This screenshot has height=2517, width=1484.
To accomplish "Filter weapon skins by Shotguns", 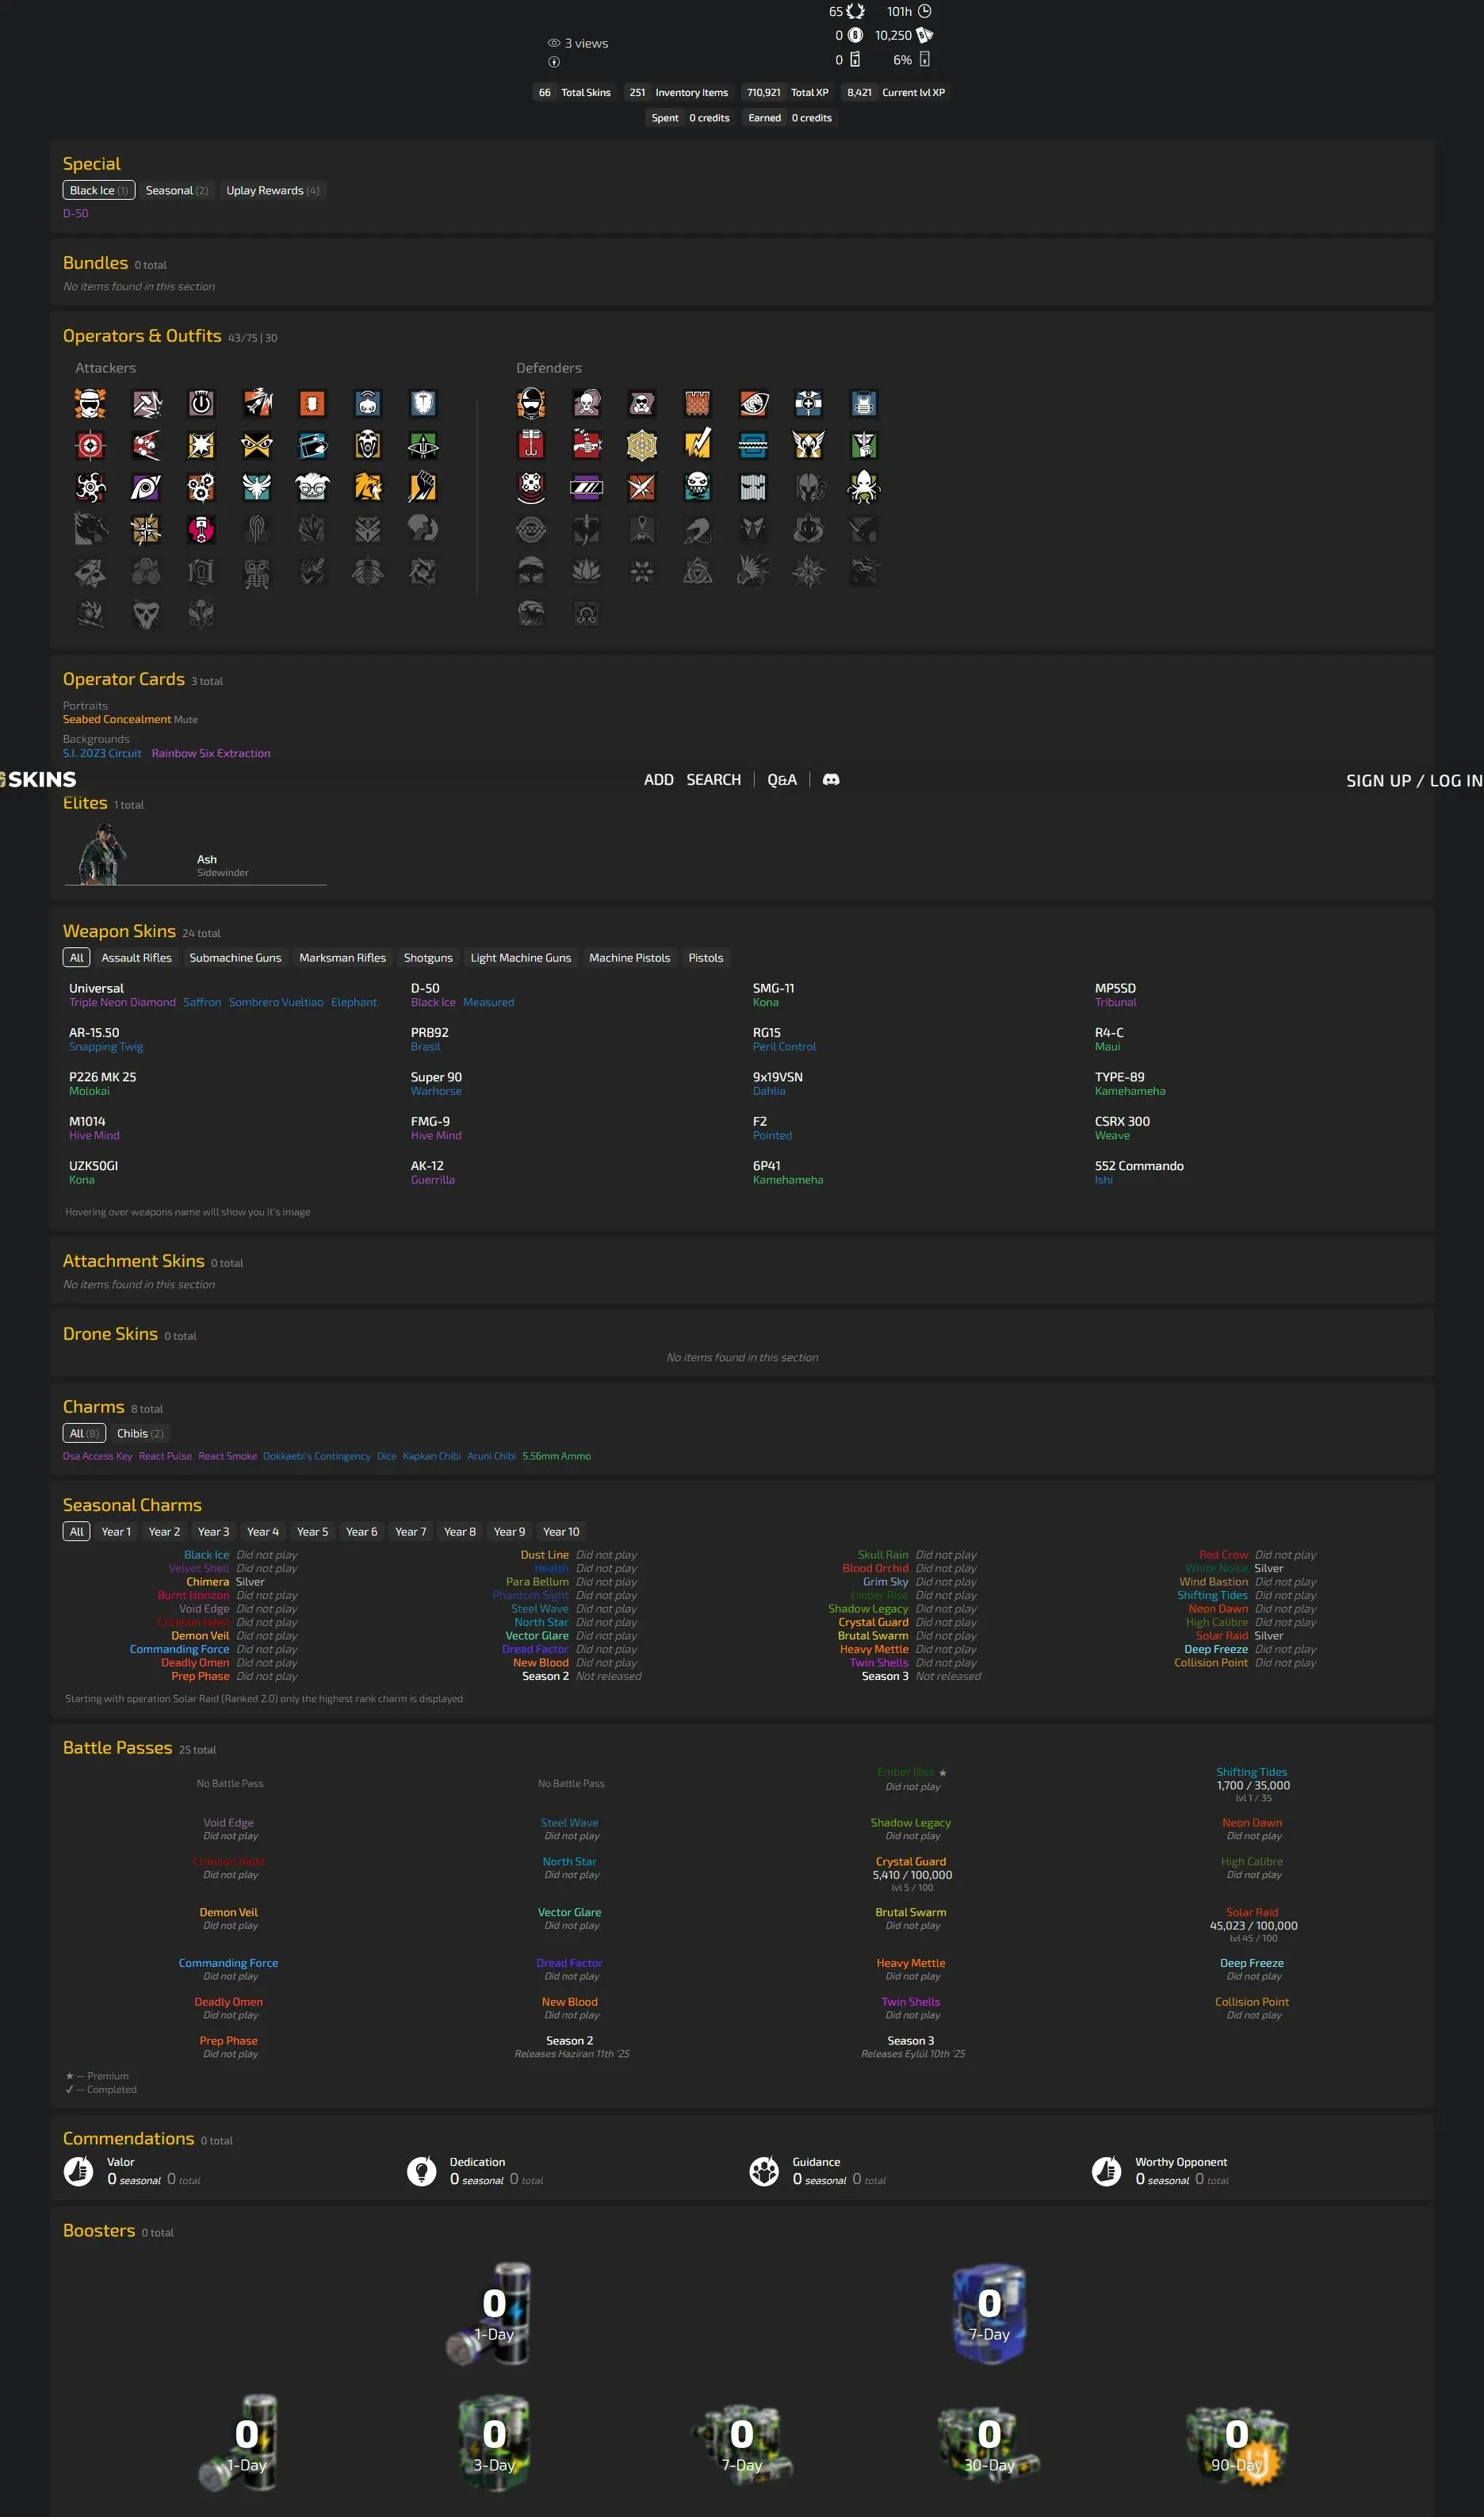I will coord(428,957).
